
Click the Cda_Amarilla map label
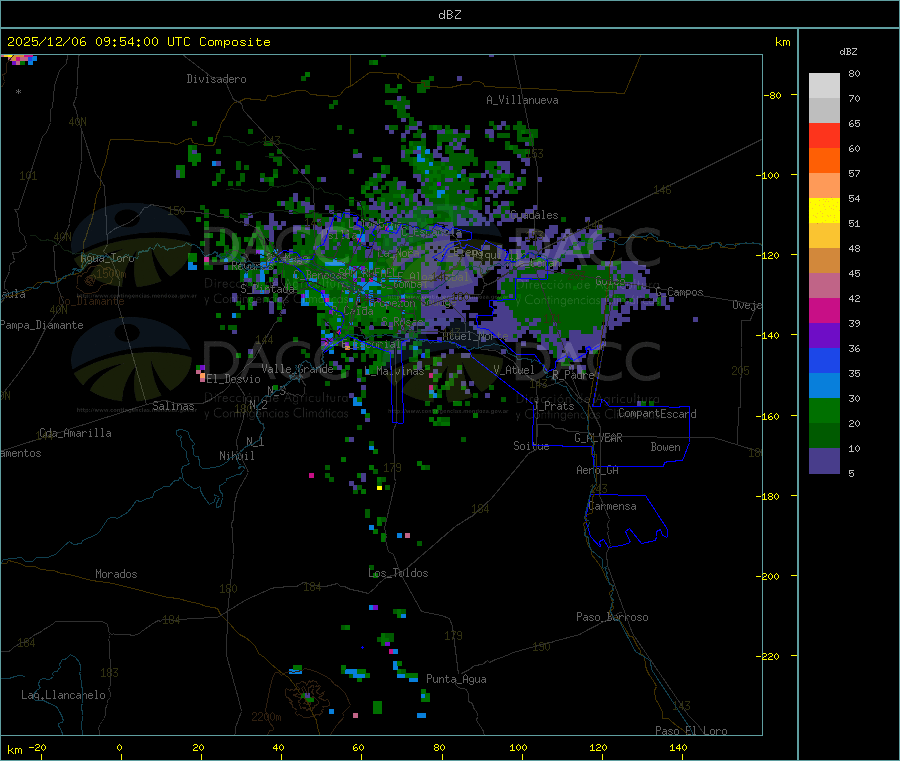[x=75, y=433]
